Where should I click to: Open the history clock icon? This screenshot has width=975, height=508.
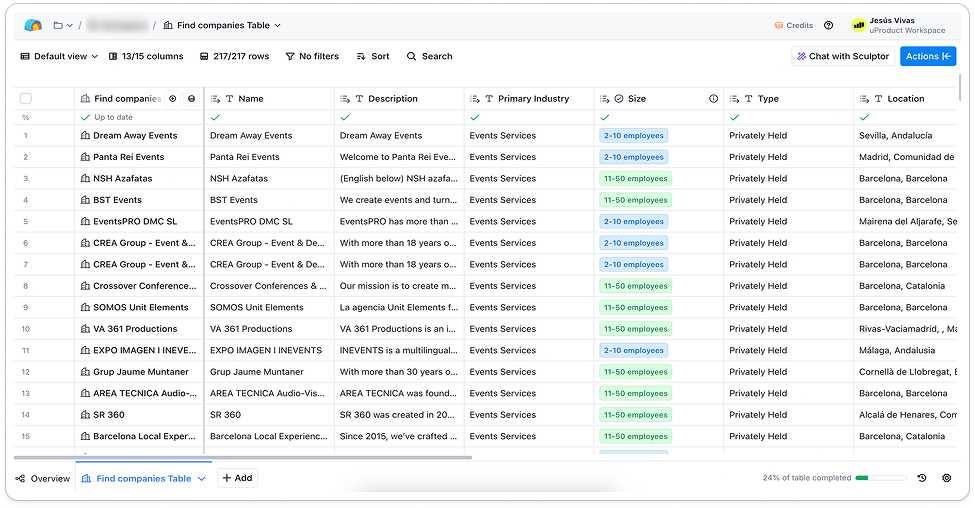pyautogui.click(x=922, y=478)
